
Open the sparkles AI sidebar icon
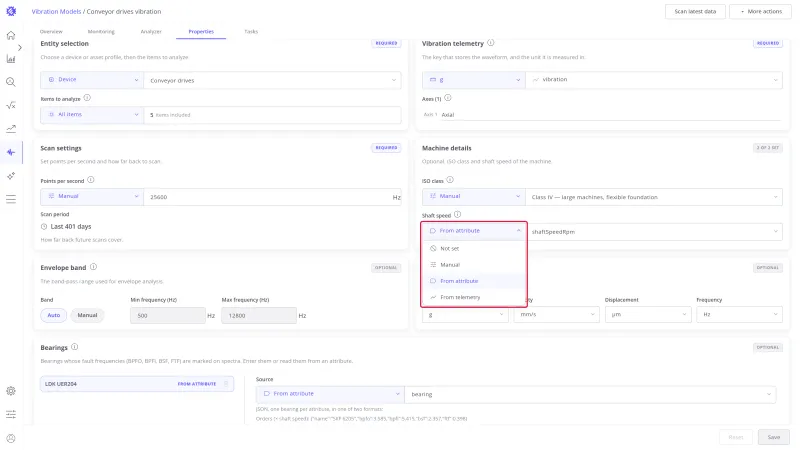click(11, 176)
